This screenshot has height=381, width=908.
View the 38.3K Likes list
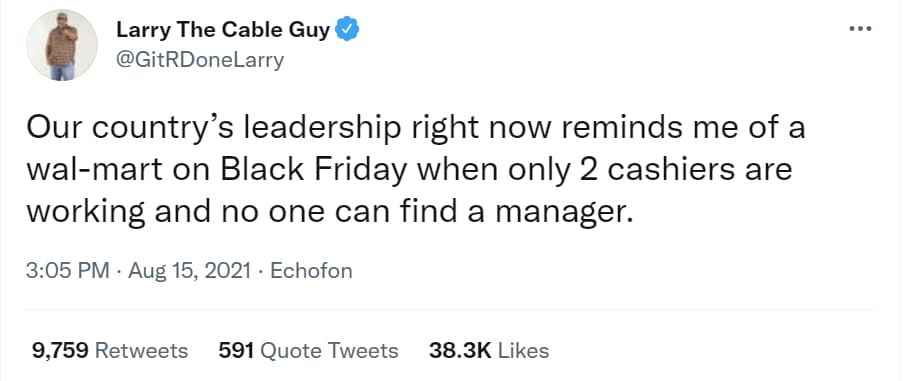pos(488,350)
